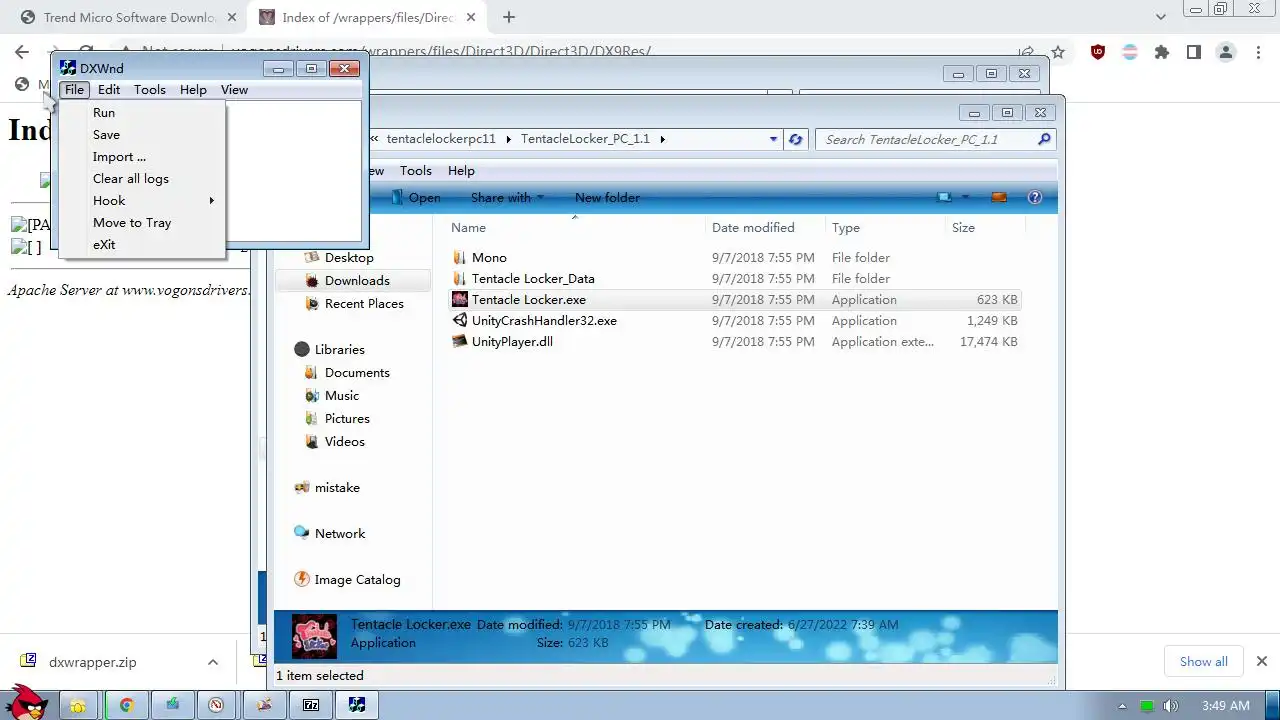Open the Downloads folder in the sidebar
The width and height of the screenshot is (1280, 720).
click(x=357, y=281)
